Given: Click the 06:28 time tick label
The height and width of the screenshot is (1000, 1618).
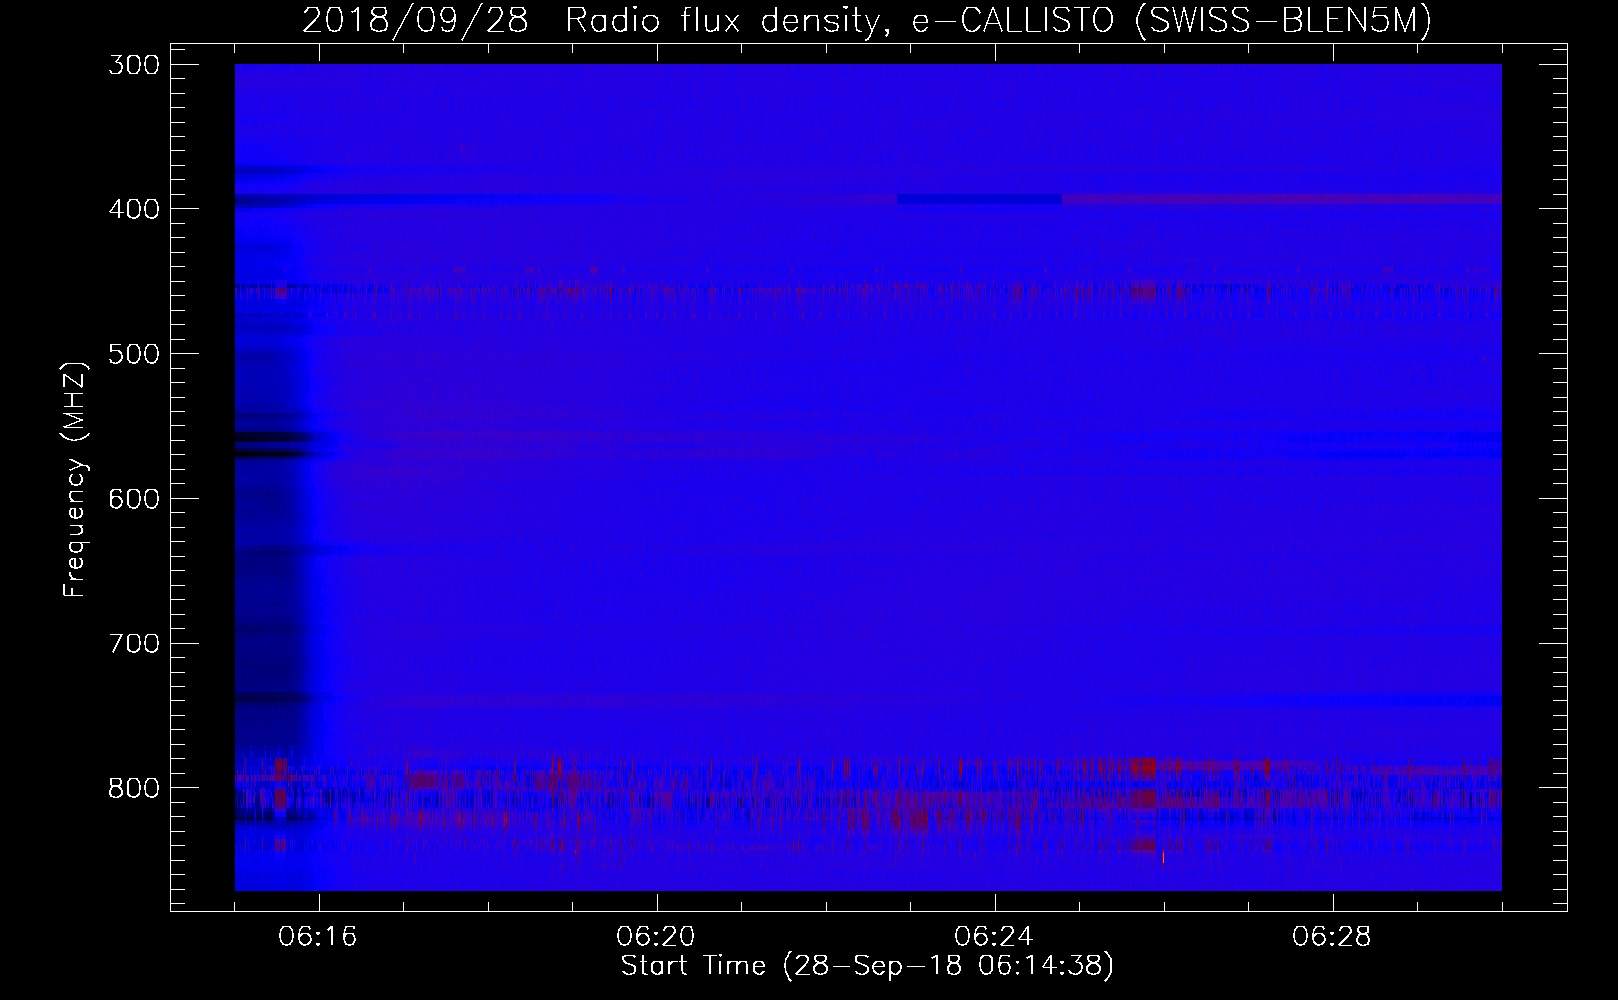Looking at the screenshot, I should point(1333,937).
